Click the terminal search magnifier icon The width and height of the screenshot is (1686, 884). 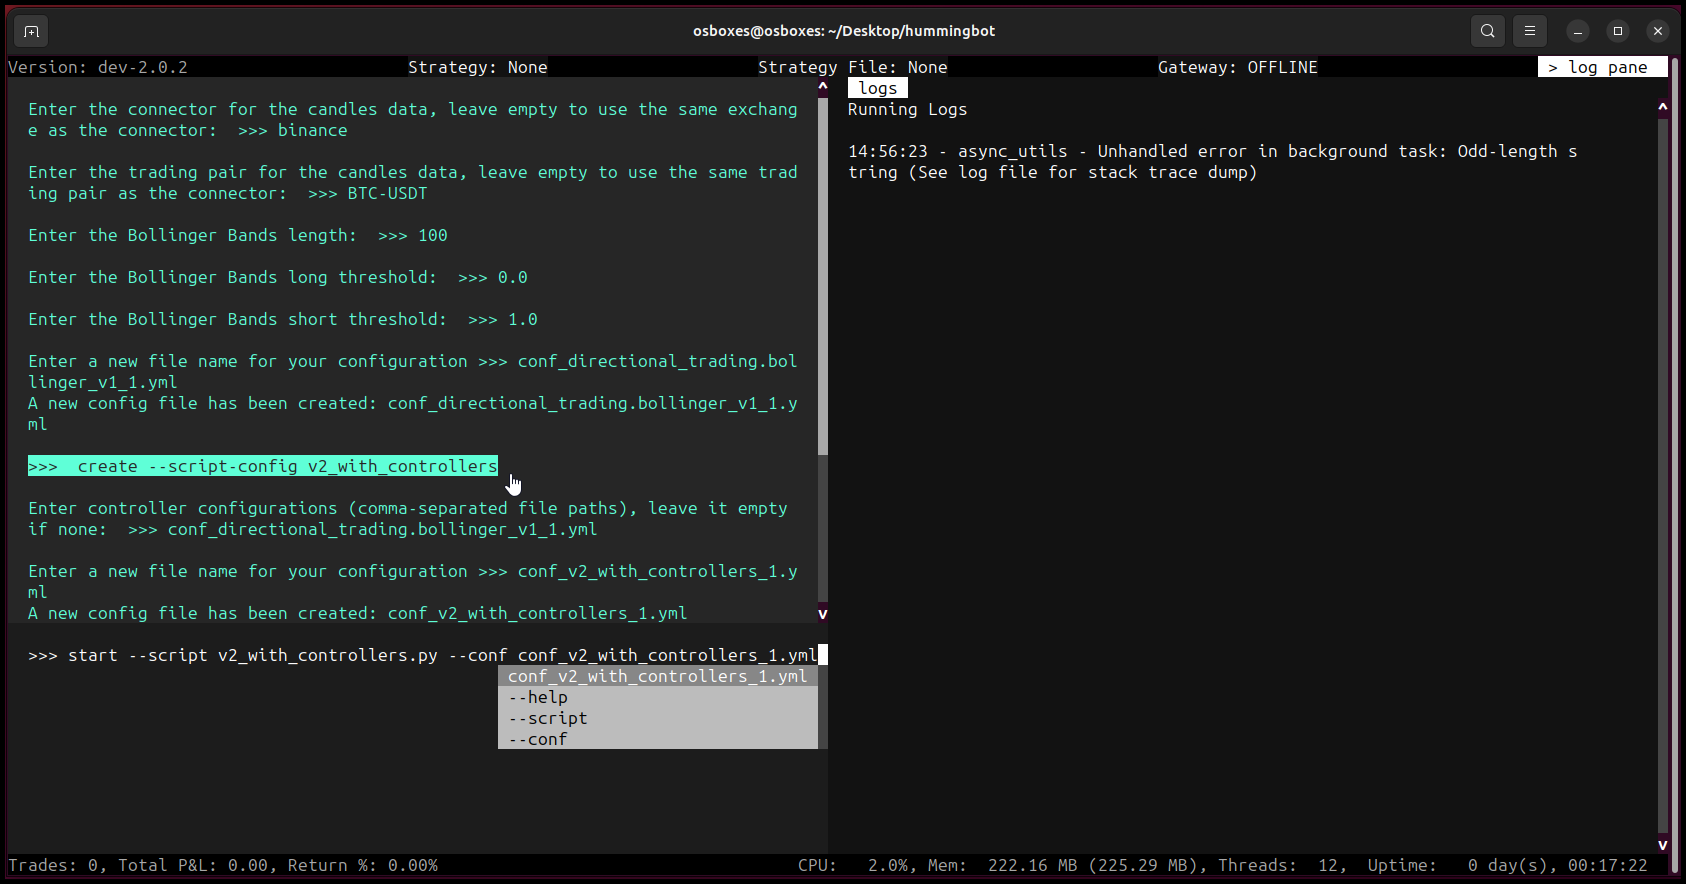pyautogui.click(x=1488, y=31)
